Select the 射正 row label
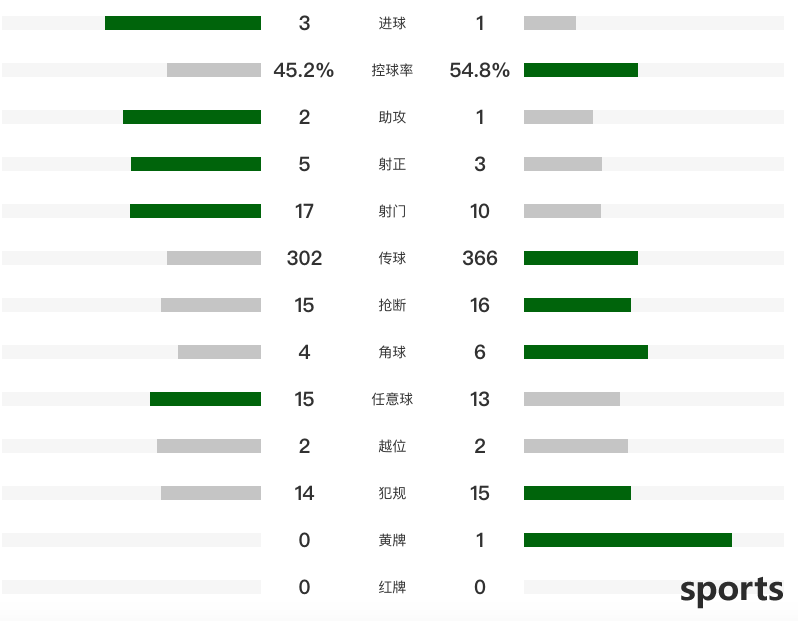This screenshot has height=621, width=798. tap(392, 164)
